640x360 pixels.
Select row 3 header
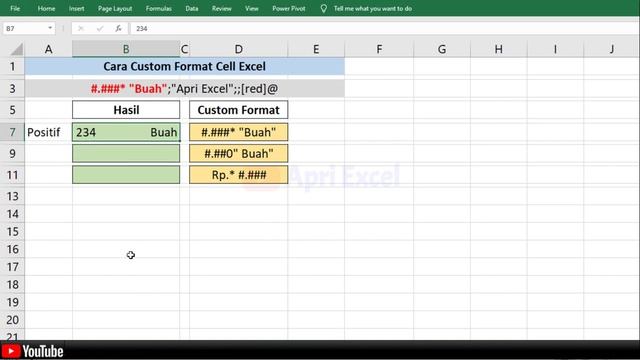12,89
